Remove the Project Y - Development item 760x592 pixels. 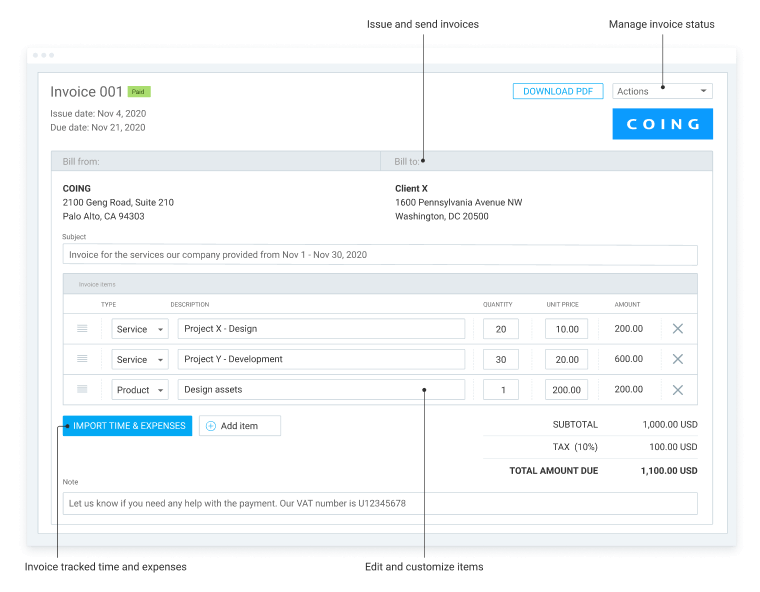pos(678,359)
